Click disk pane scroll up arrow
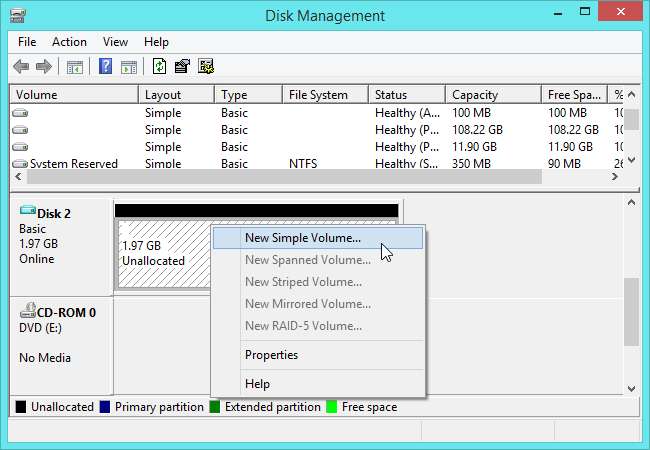This screenshot has width=650, height=450. 631,203
